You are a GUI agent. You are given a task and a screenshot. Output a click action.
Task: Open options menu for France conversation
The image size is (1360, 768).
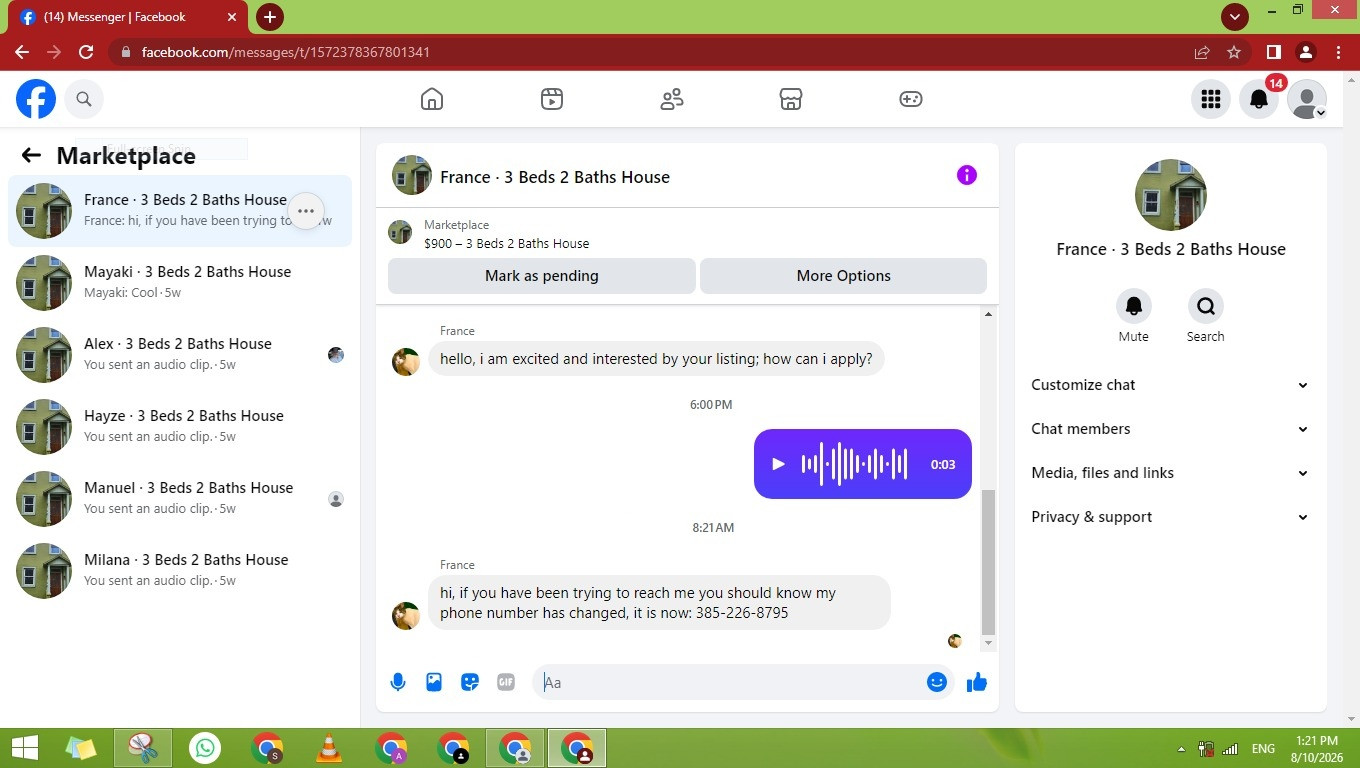306,211
